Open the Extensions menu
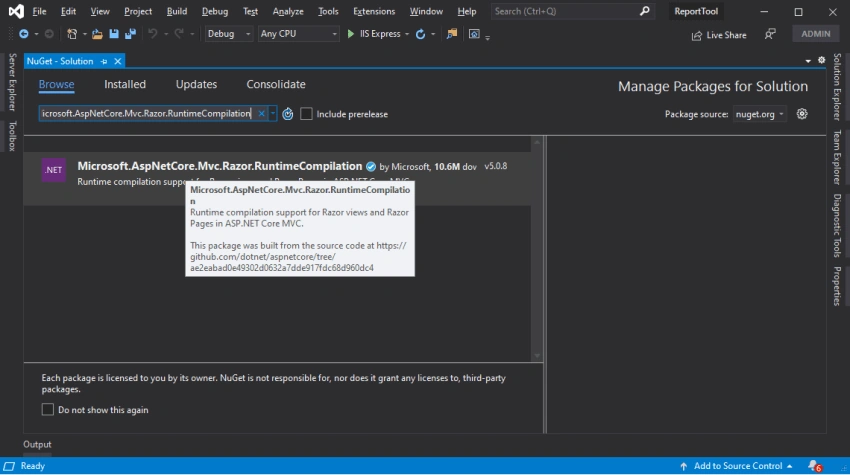Image resolution: width=850 pixels, height=475 pixels. click(374, 11)
